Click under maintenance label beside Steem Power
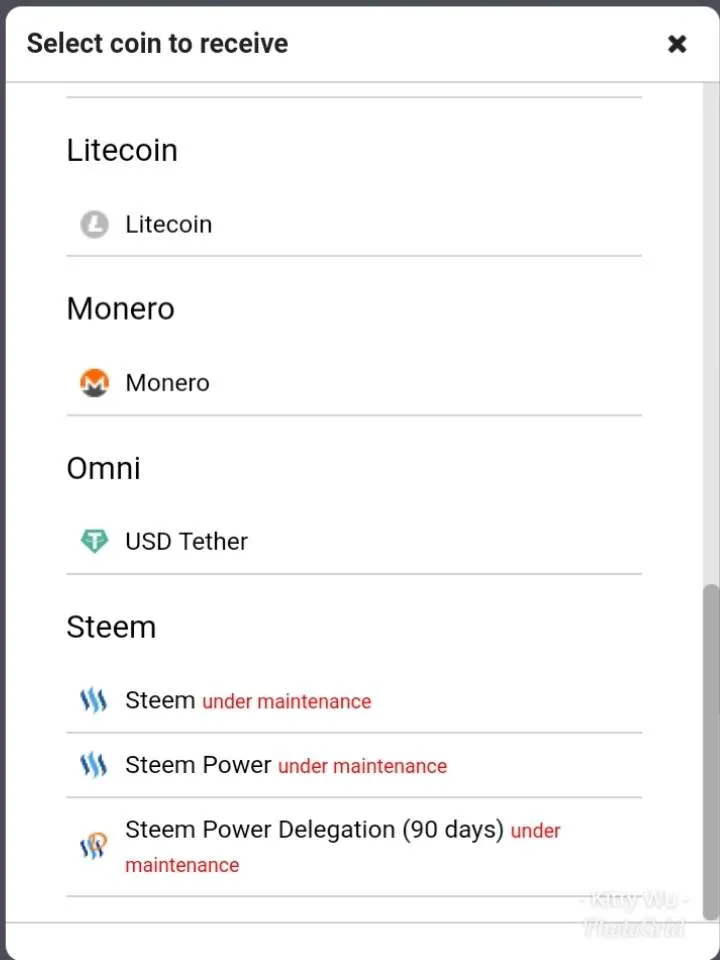 pyautogui.click(x=362, y=767)
